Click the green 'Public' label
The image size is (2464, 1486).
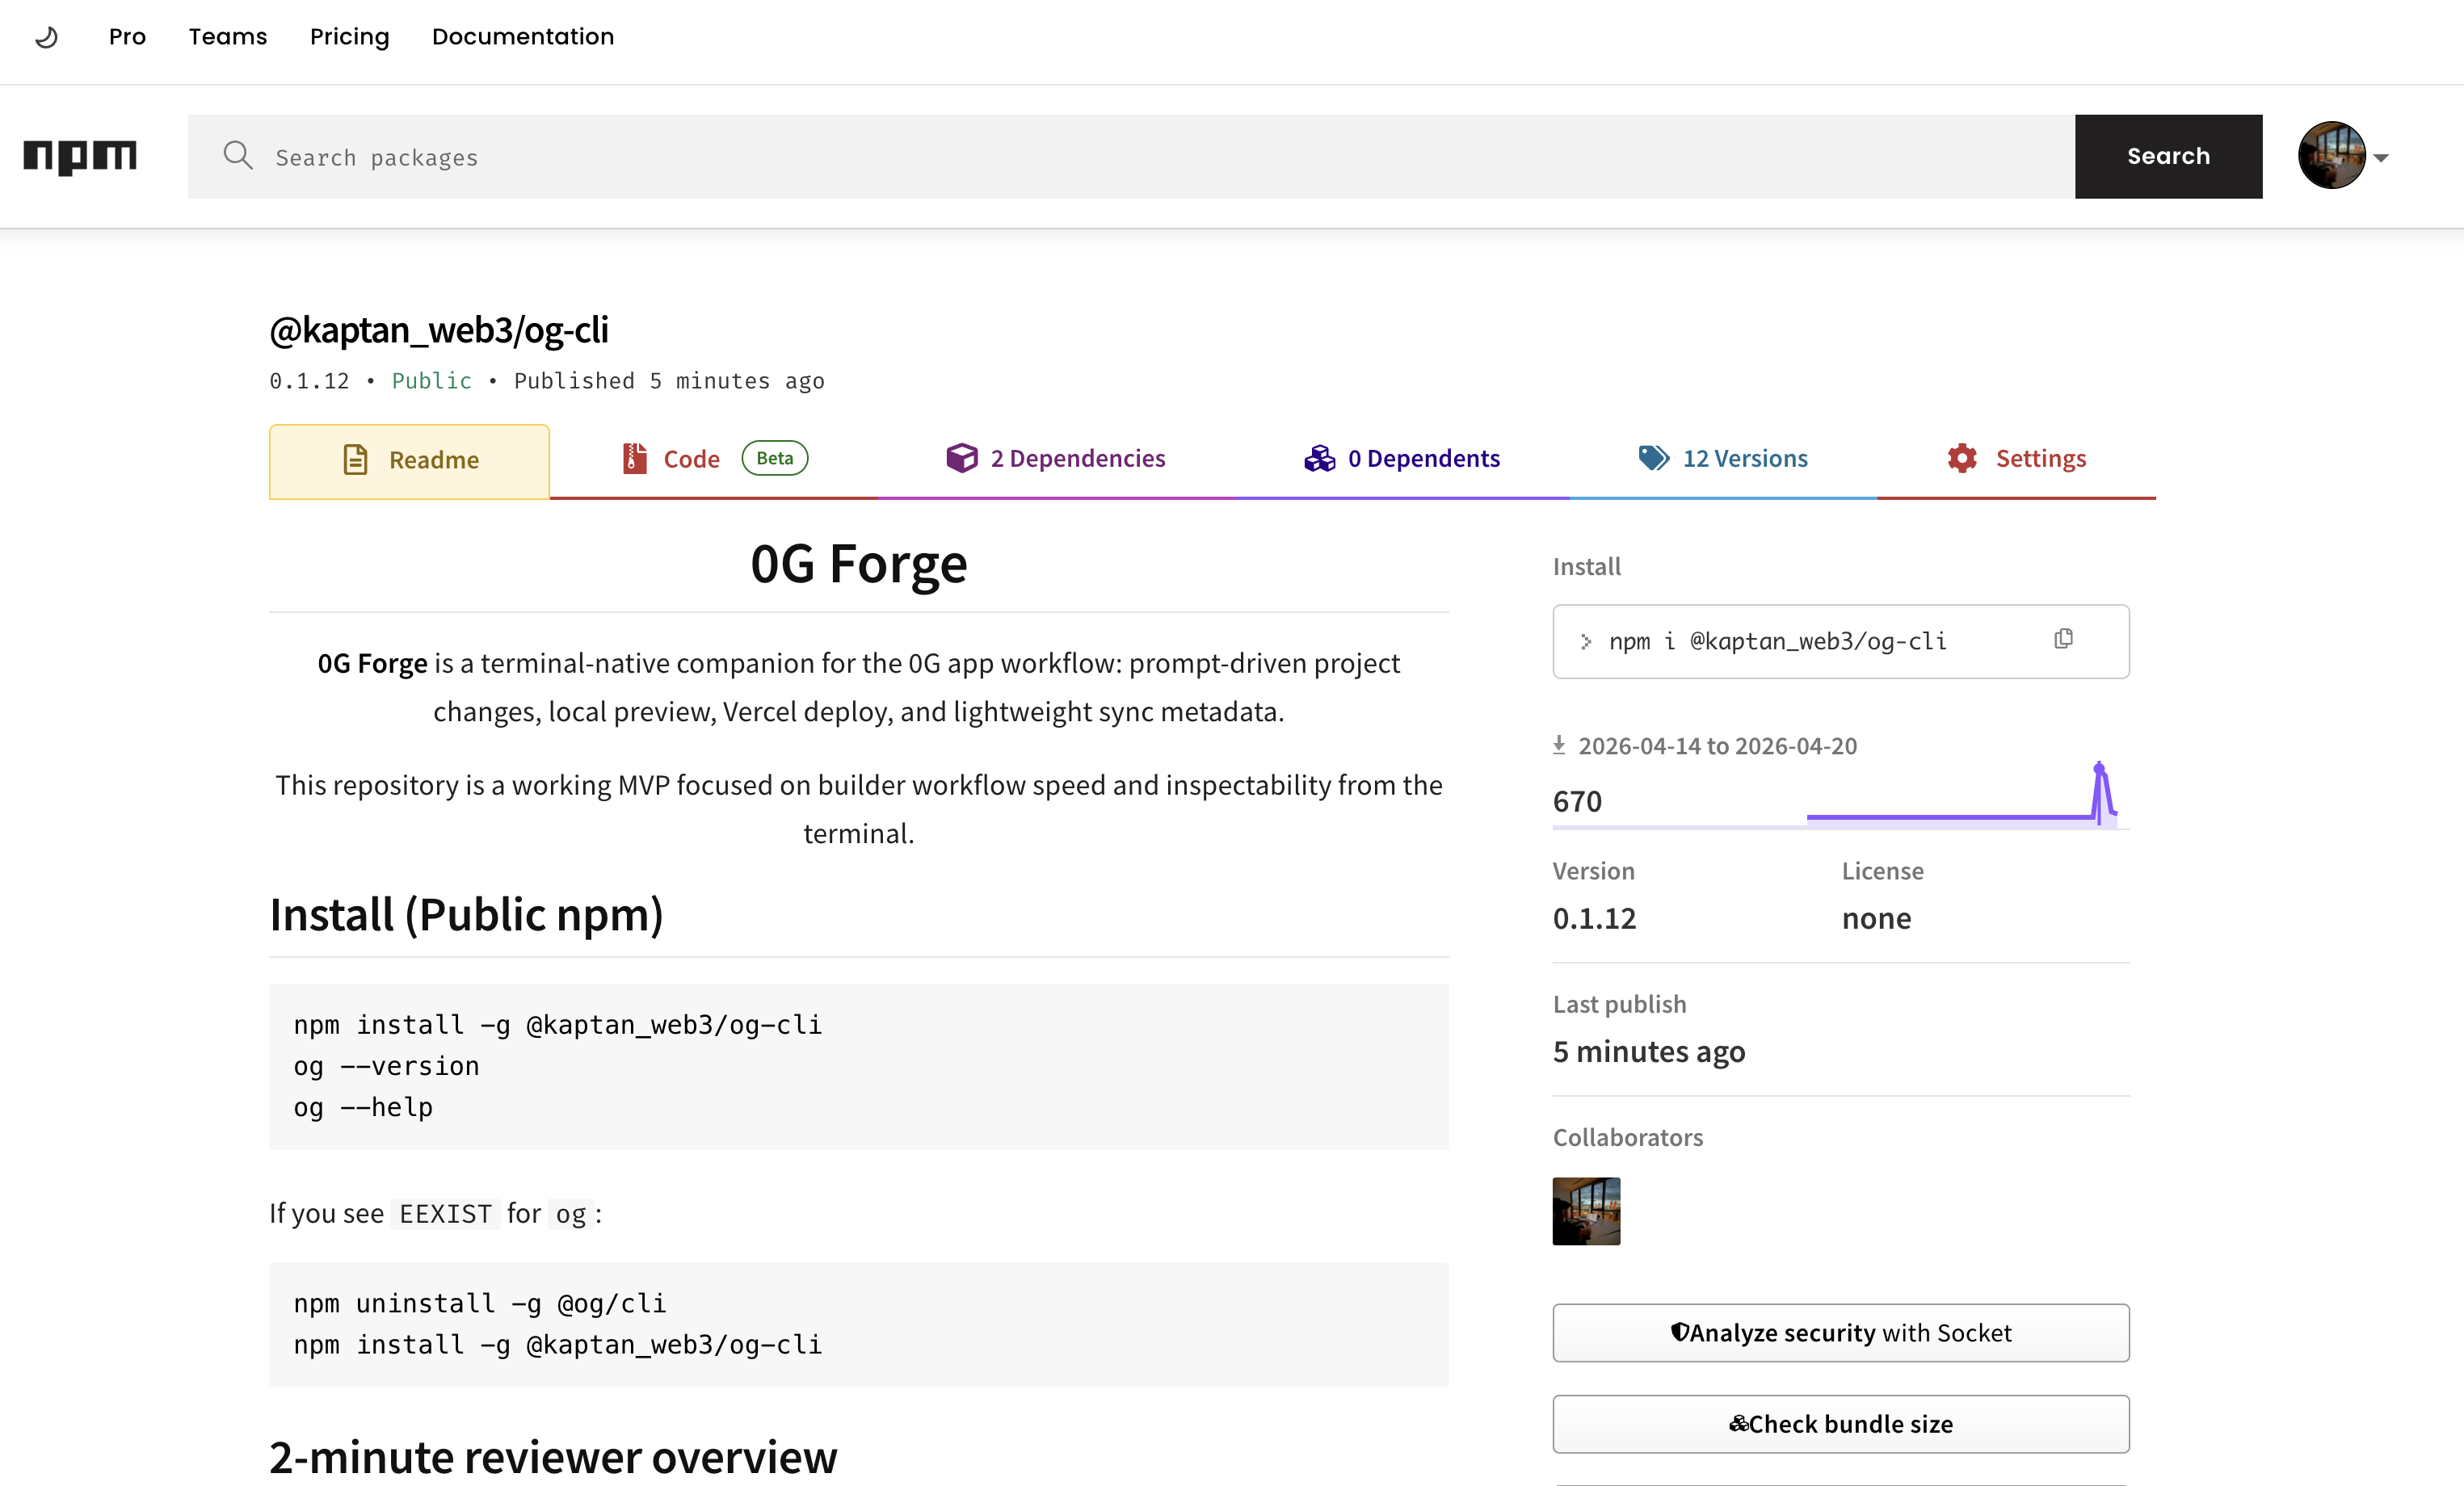[x=431, y=381]
